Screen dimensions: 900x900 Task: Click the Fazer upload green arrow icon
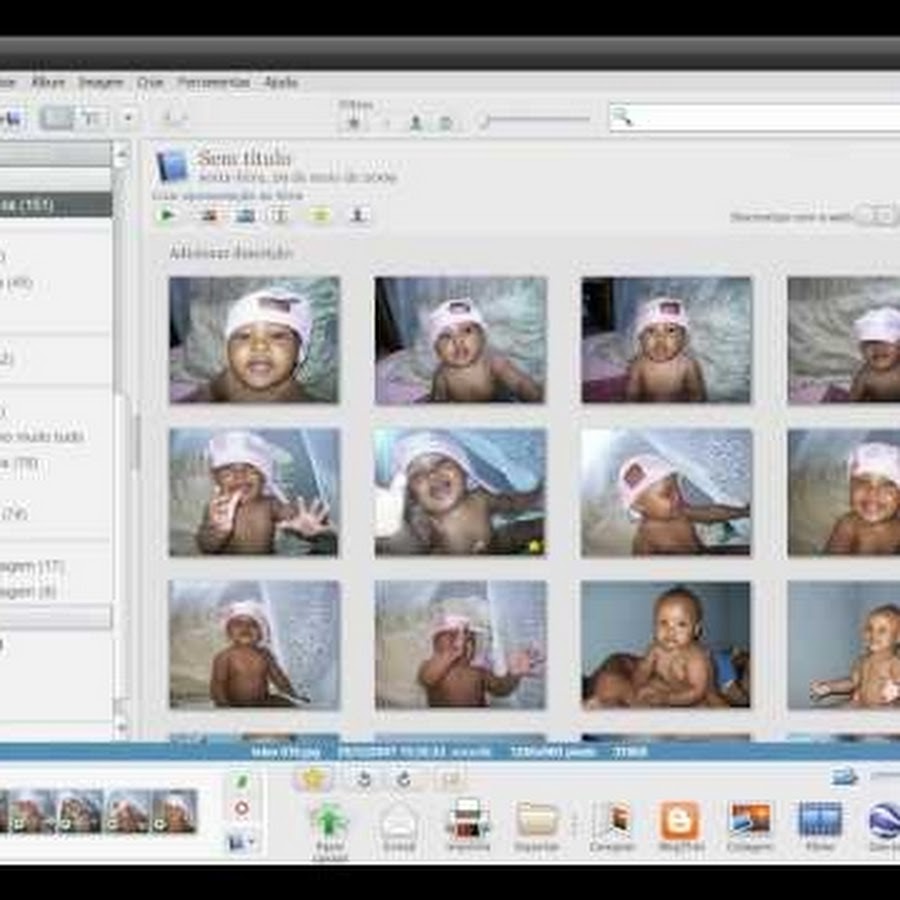click(x=328, y=822)
